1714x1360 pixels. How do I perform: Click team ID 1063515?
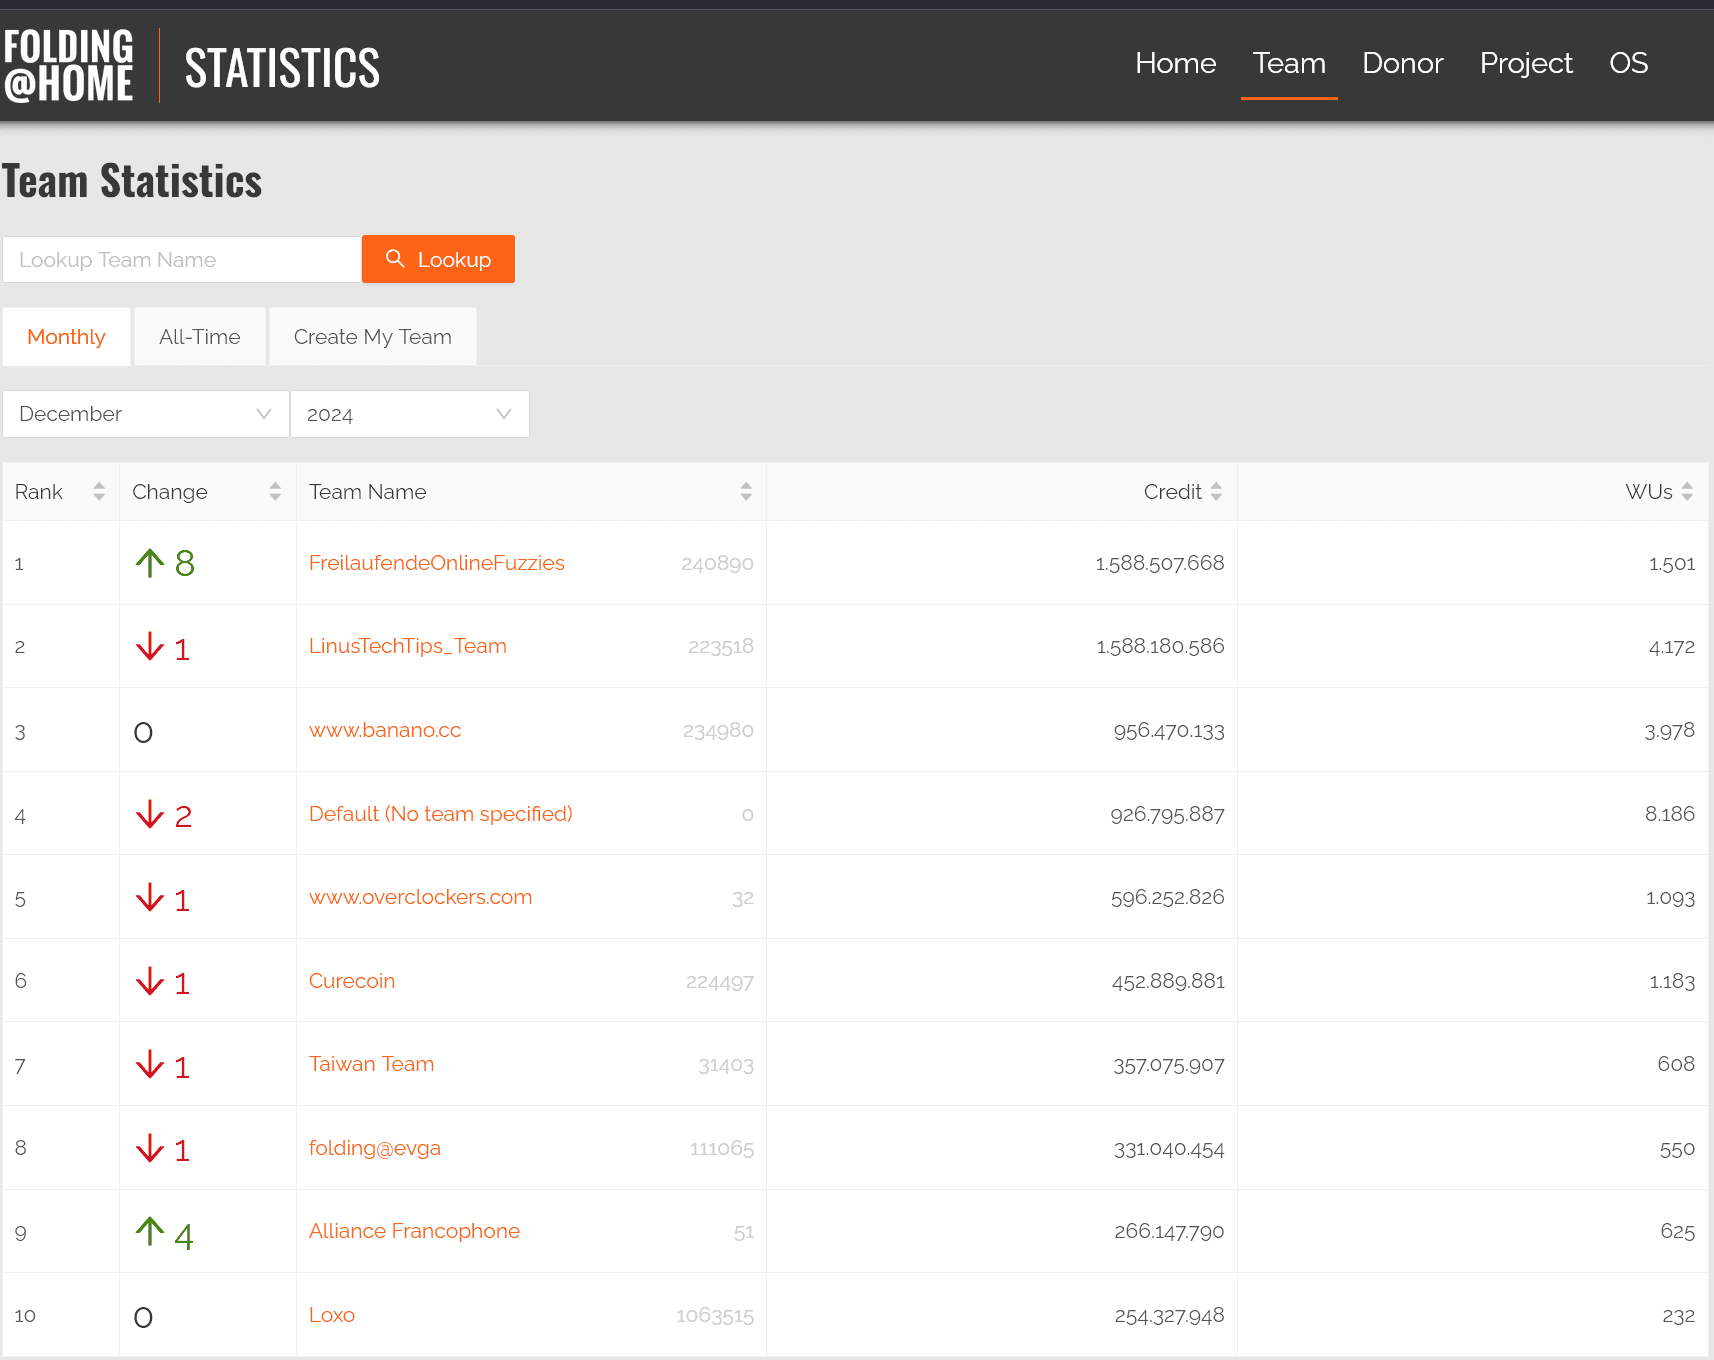pyautogui.click(x=715, y=1316)
